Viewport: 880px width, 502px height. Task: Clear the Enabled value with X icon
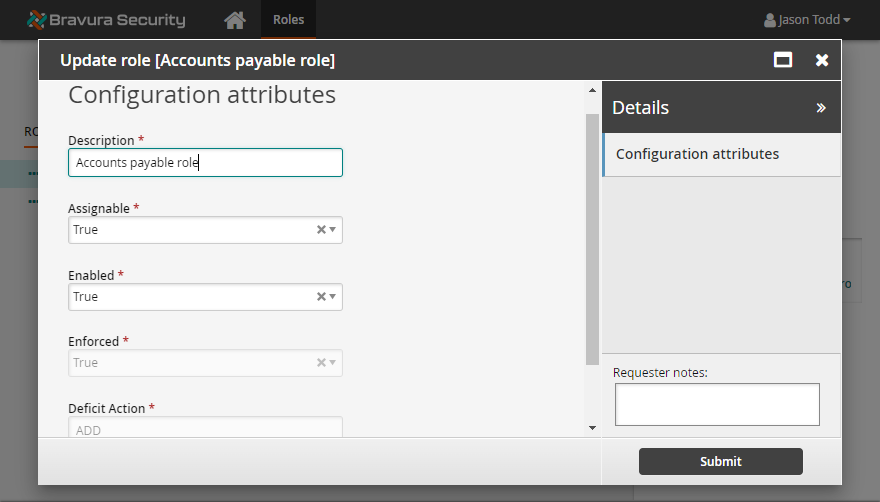(321, 297)
